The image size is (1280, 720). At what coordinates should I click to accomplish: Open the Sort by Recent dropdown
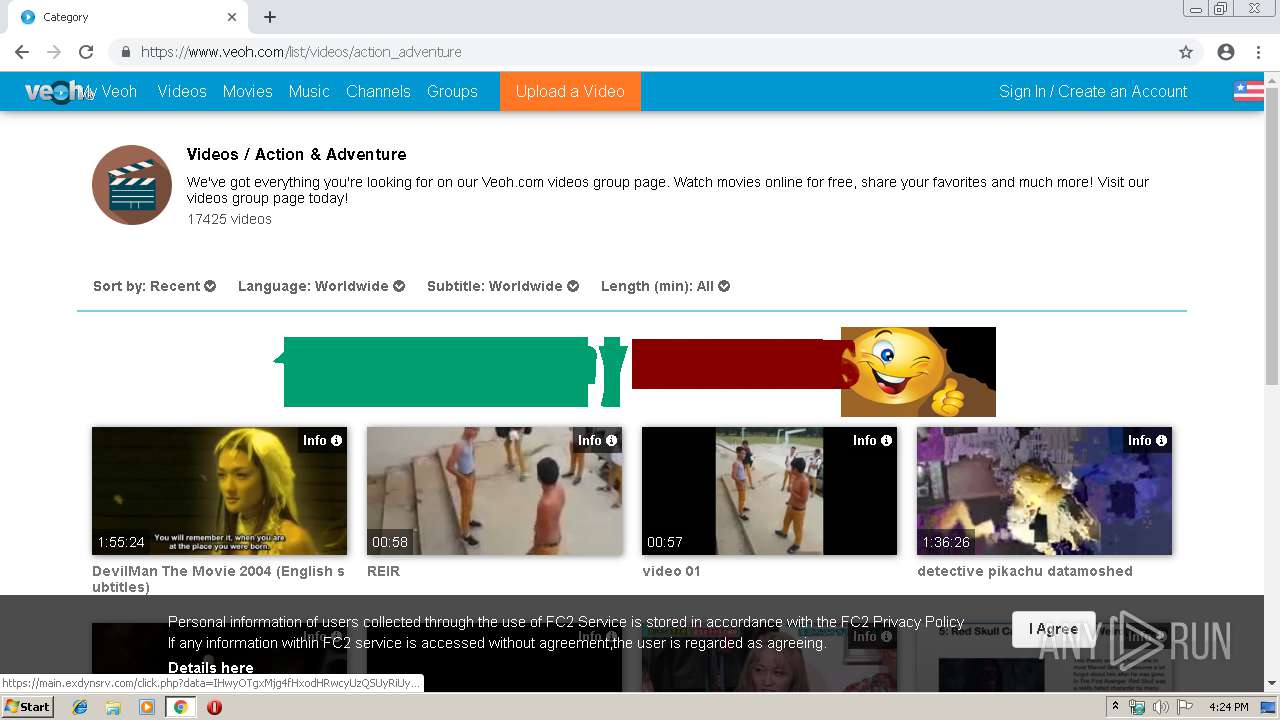pyautogui.click(x=154, y=286)
